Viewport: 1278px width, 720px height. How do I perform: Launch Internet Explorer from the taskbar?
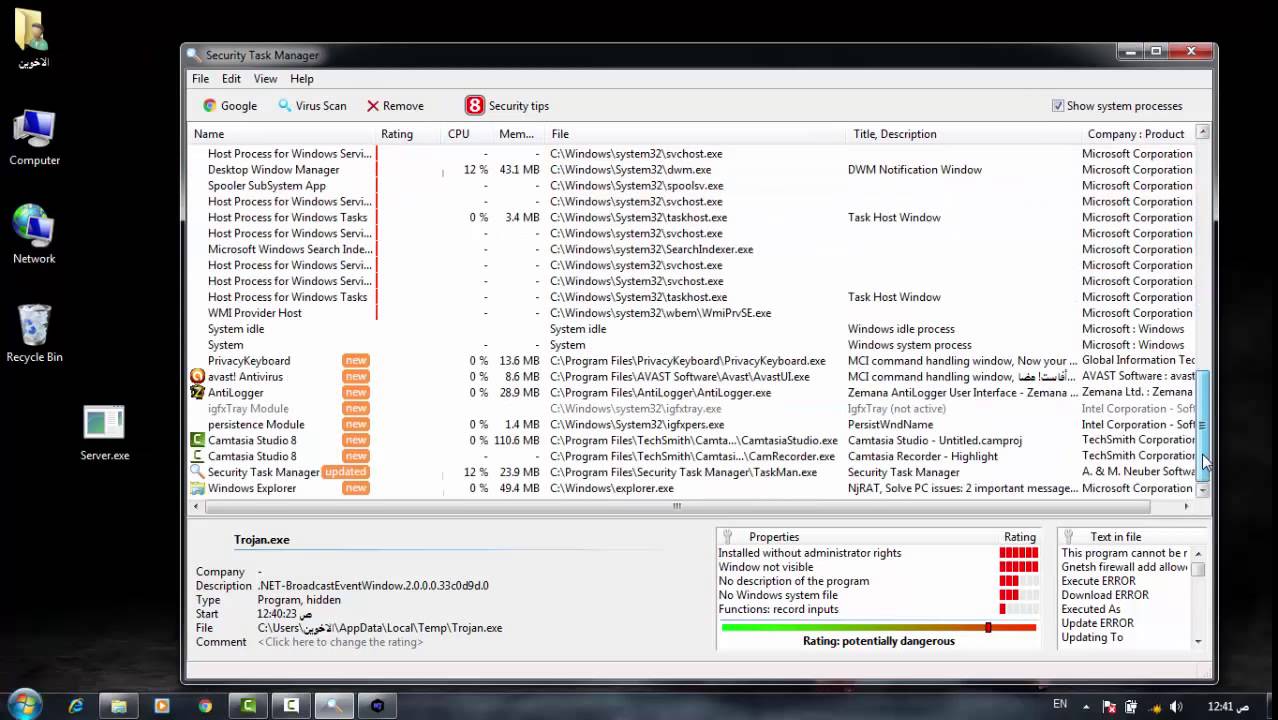[x=76, y=705]
